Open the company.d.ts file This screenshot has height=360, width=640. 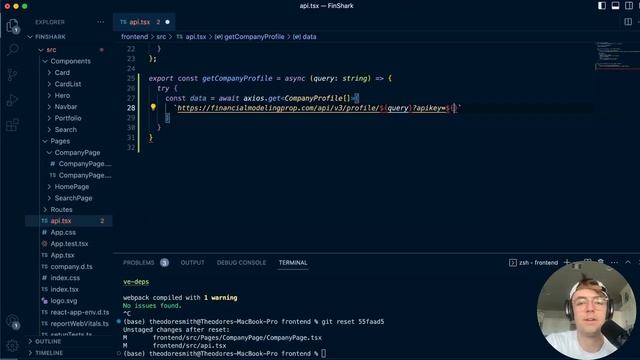pos(71,267)
